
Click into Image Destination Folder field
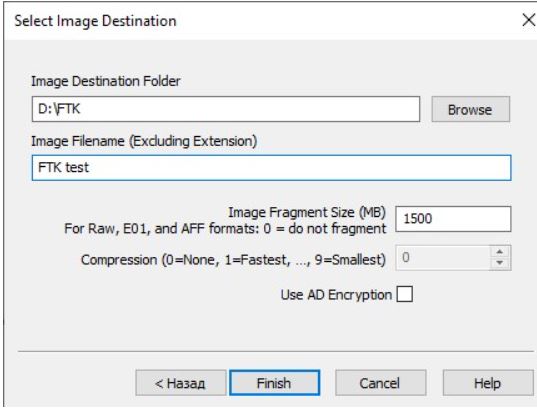[226, 109]
